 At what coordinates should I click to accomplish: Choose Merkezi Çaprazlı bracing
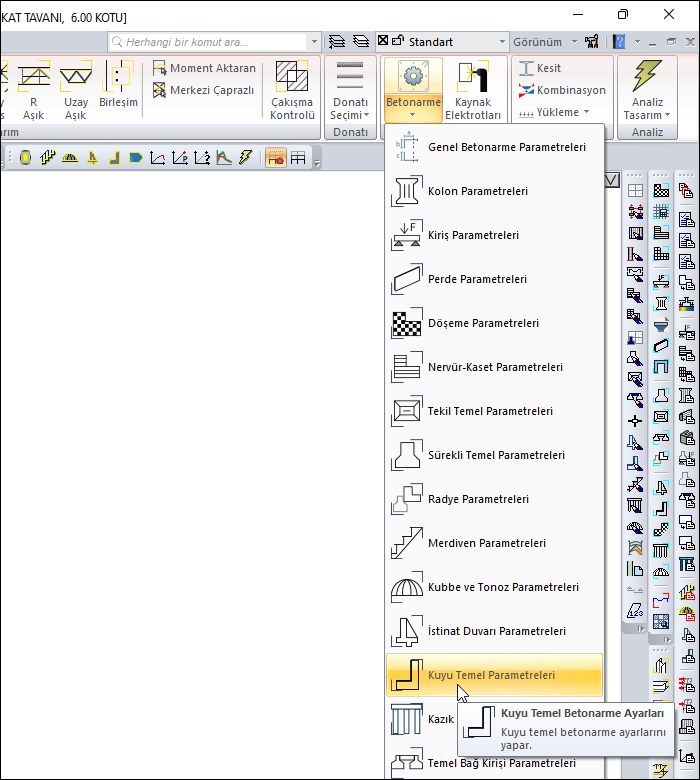coord(203,90)
